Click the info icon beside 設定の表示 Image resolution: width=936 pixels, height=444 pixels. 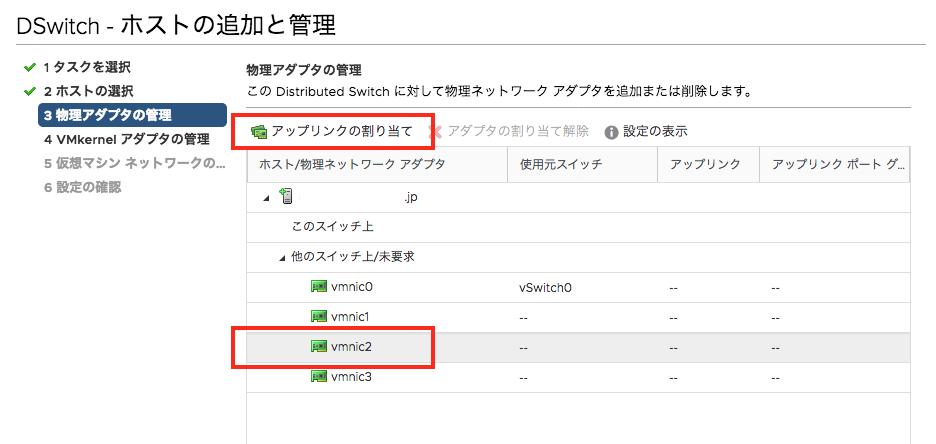point(611,132)
